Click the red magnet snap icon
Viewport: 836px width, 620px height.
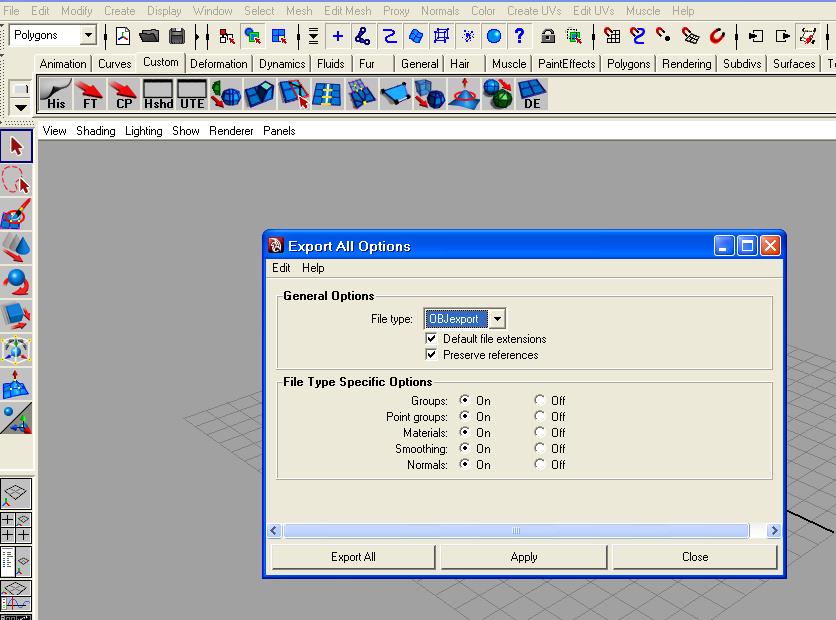(x=718, y=36)
